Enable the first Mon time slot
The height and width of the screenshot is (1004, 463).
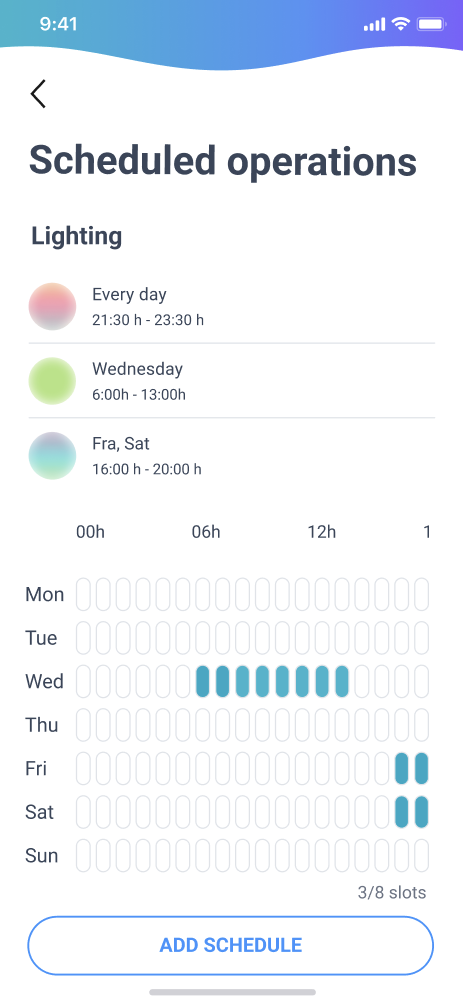pyautogui.click(x=83, y=594)
